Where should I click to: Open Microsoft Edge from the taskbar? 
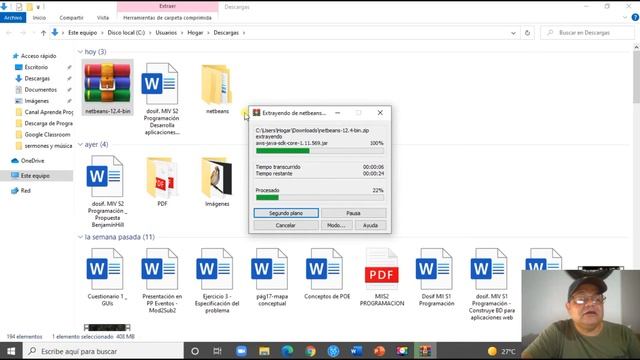tap(287, 351)
